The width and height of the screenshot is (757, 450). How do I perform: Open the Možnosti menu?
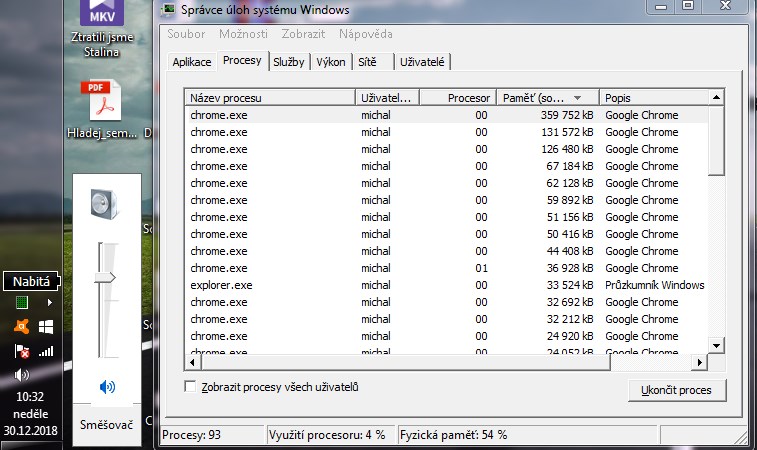coord(243,34)
